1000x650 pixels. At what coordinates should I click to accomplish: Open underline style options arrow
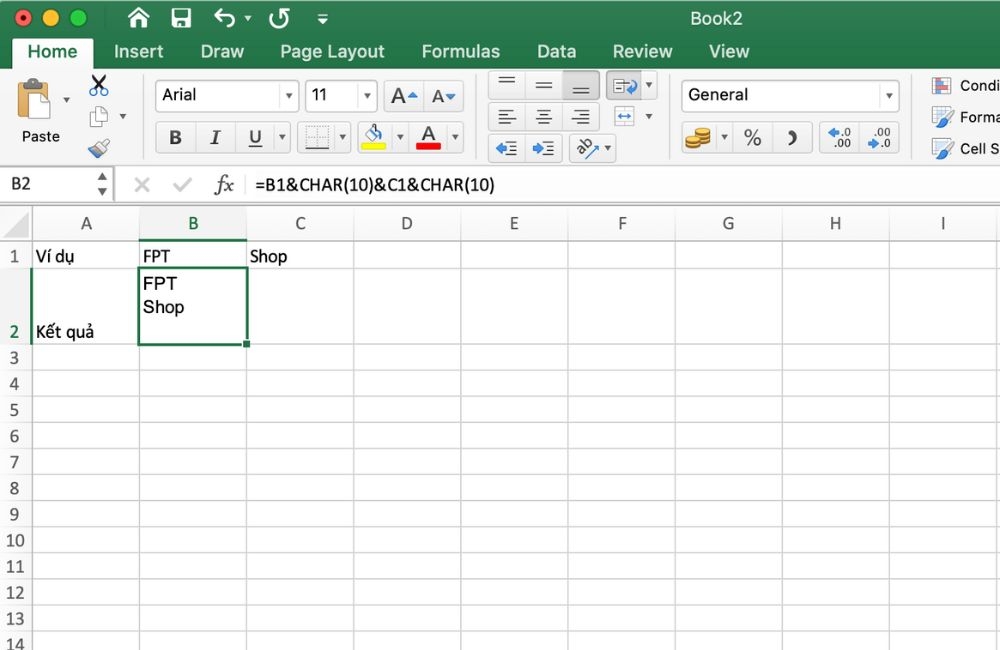point(282,137)
